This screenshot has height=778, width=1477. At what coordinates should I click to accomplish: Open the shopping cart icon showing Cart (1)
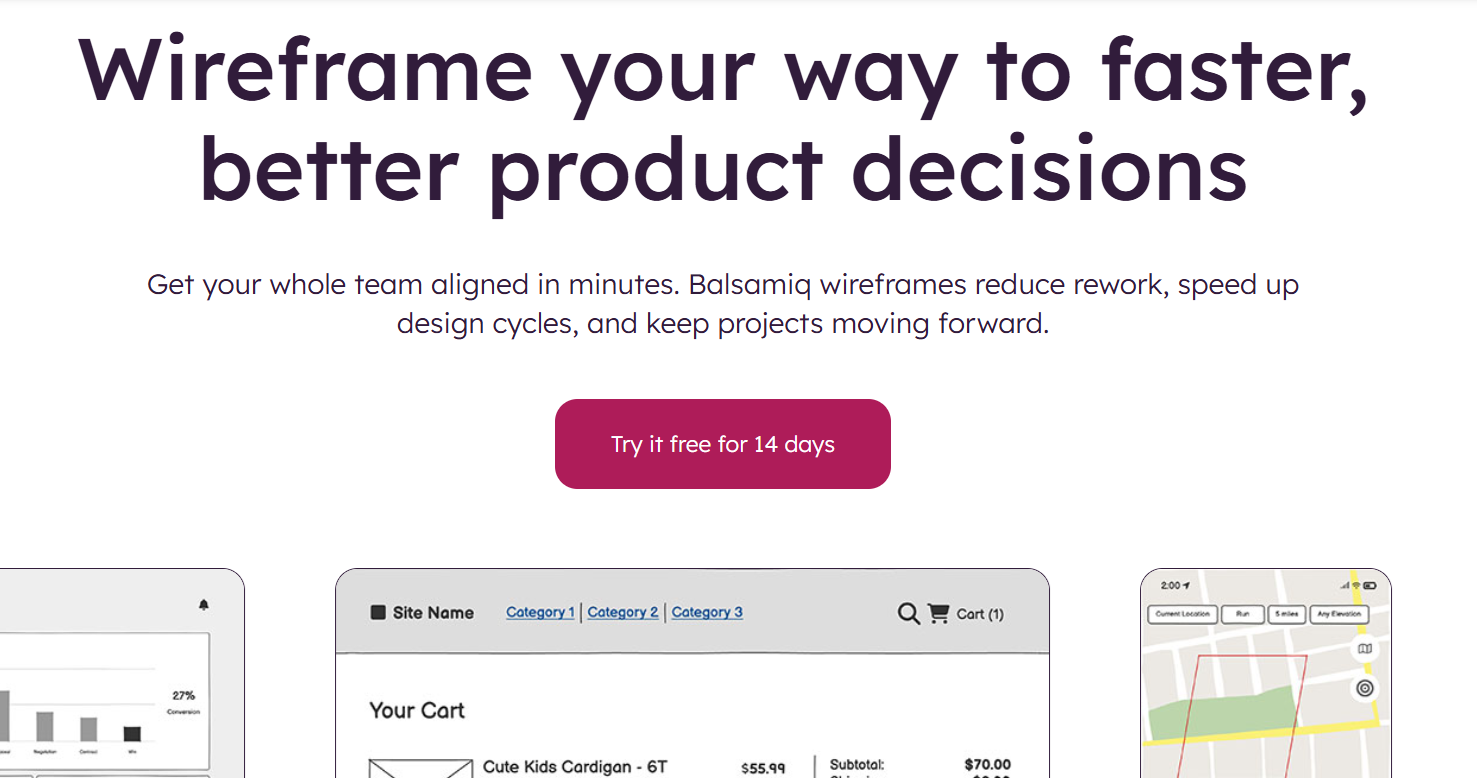coord(938,614)
